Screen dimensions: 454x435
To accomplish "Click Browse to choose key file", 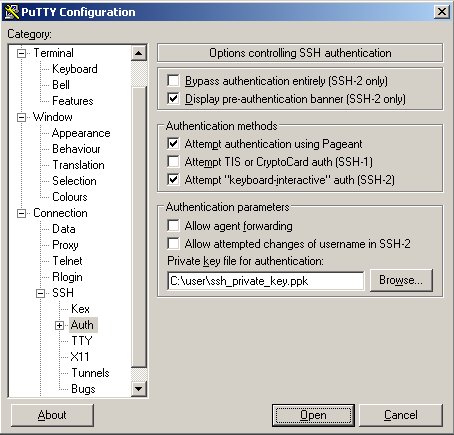I will click(401, 280).
